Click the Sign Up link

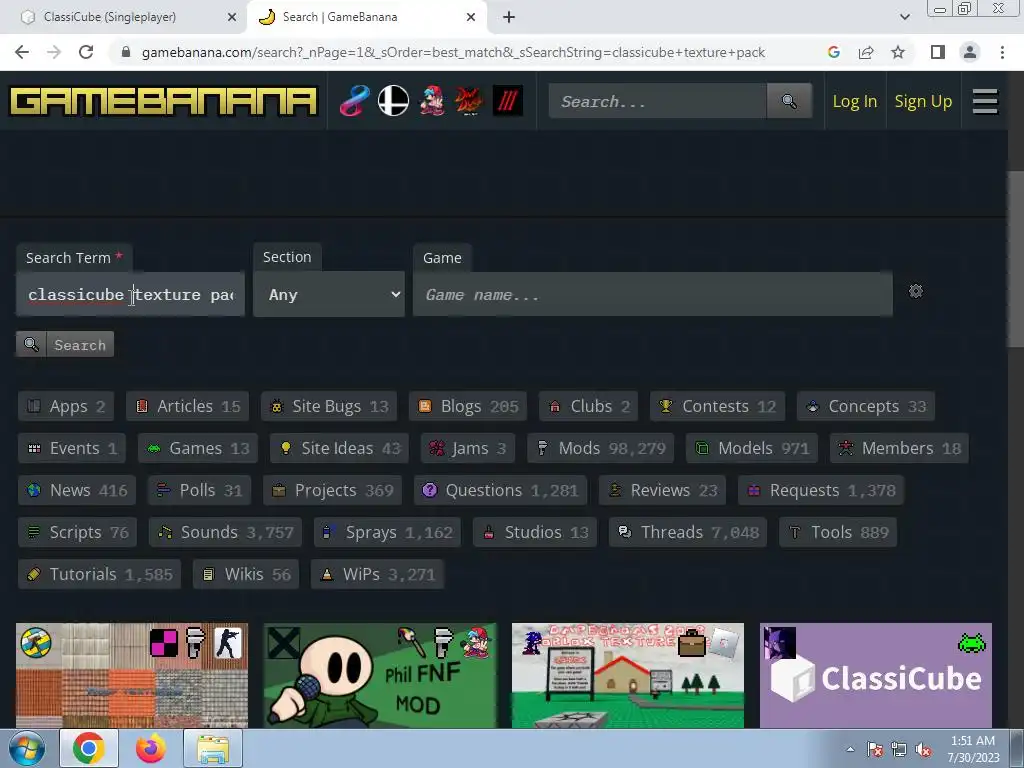923,101
